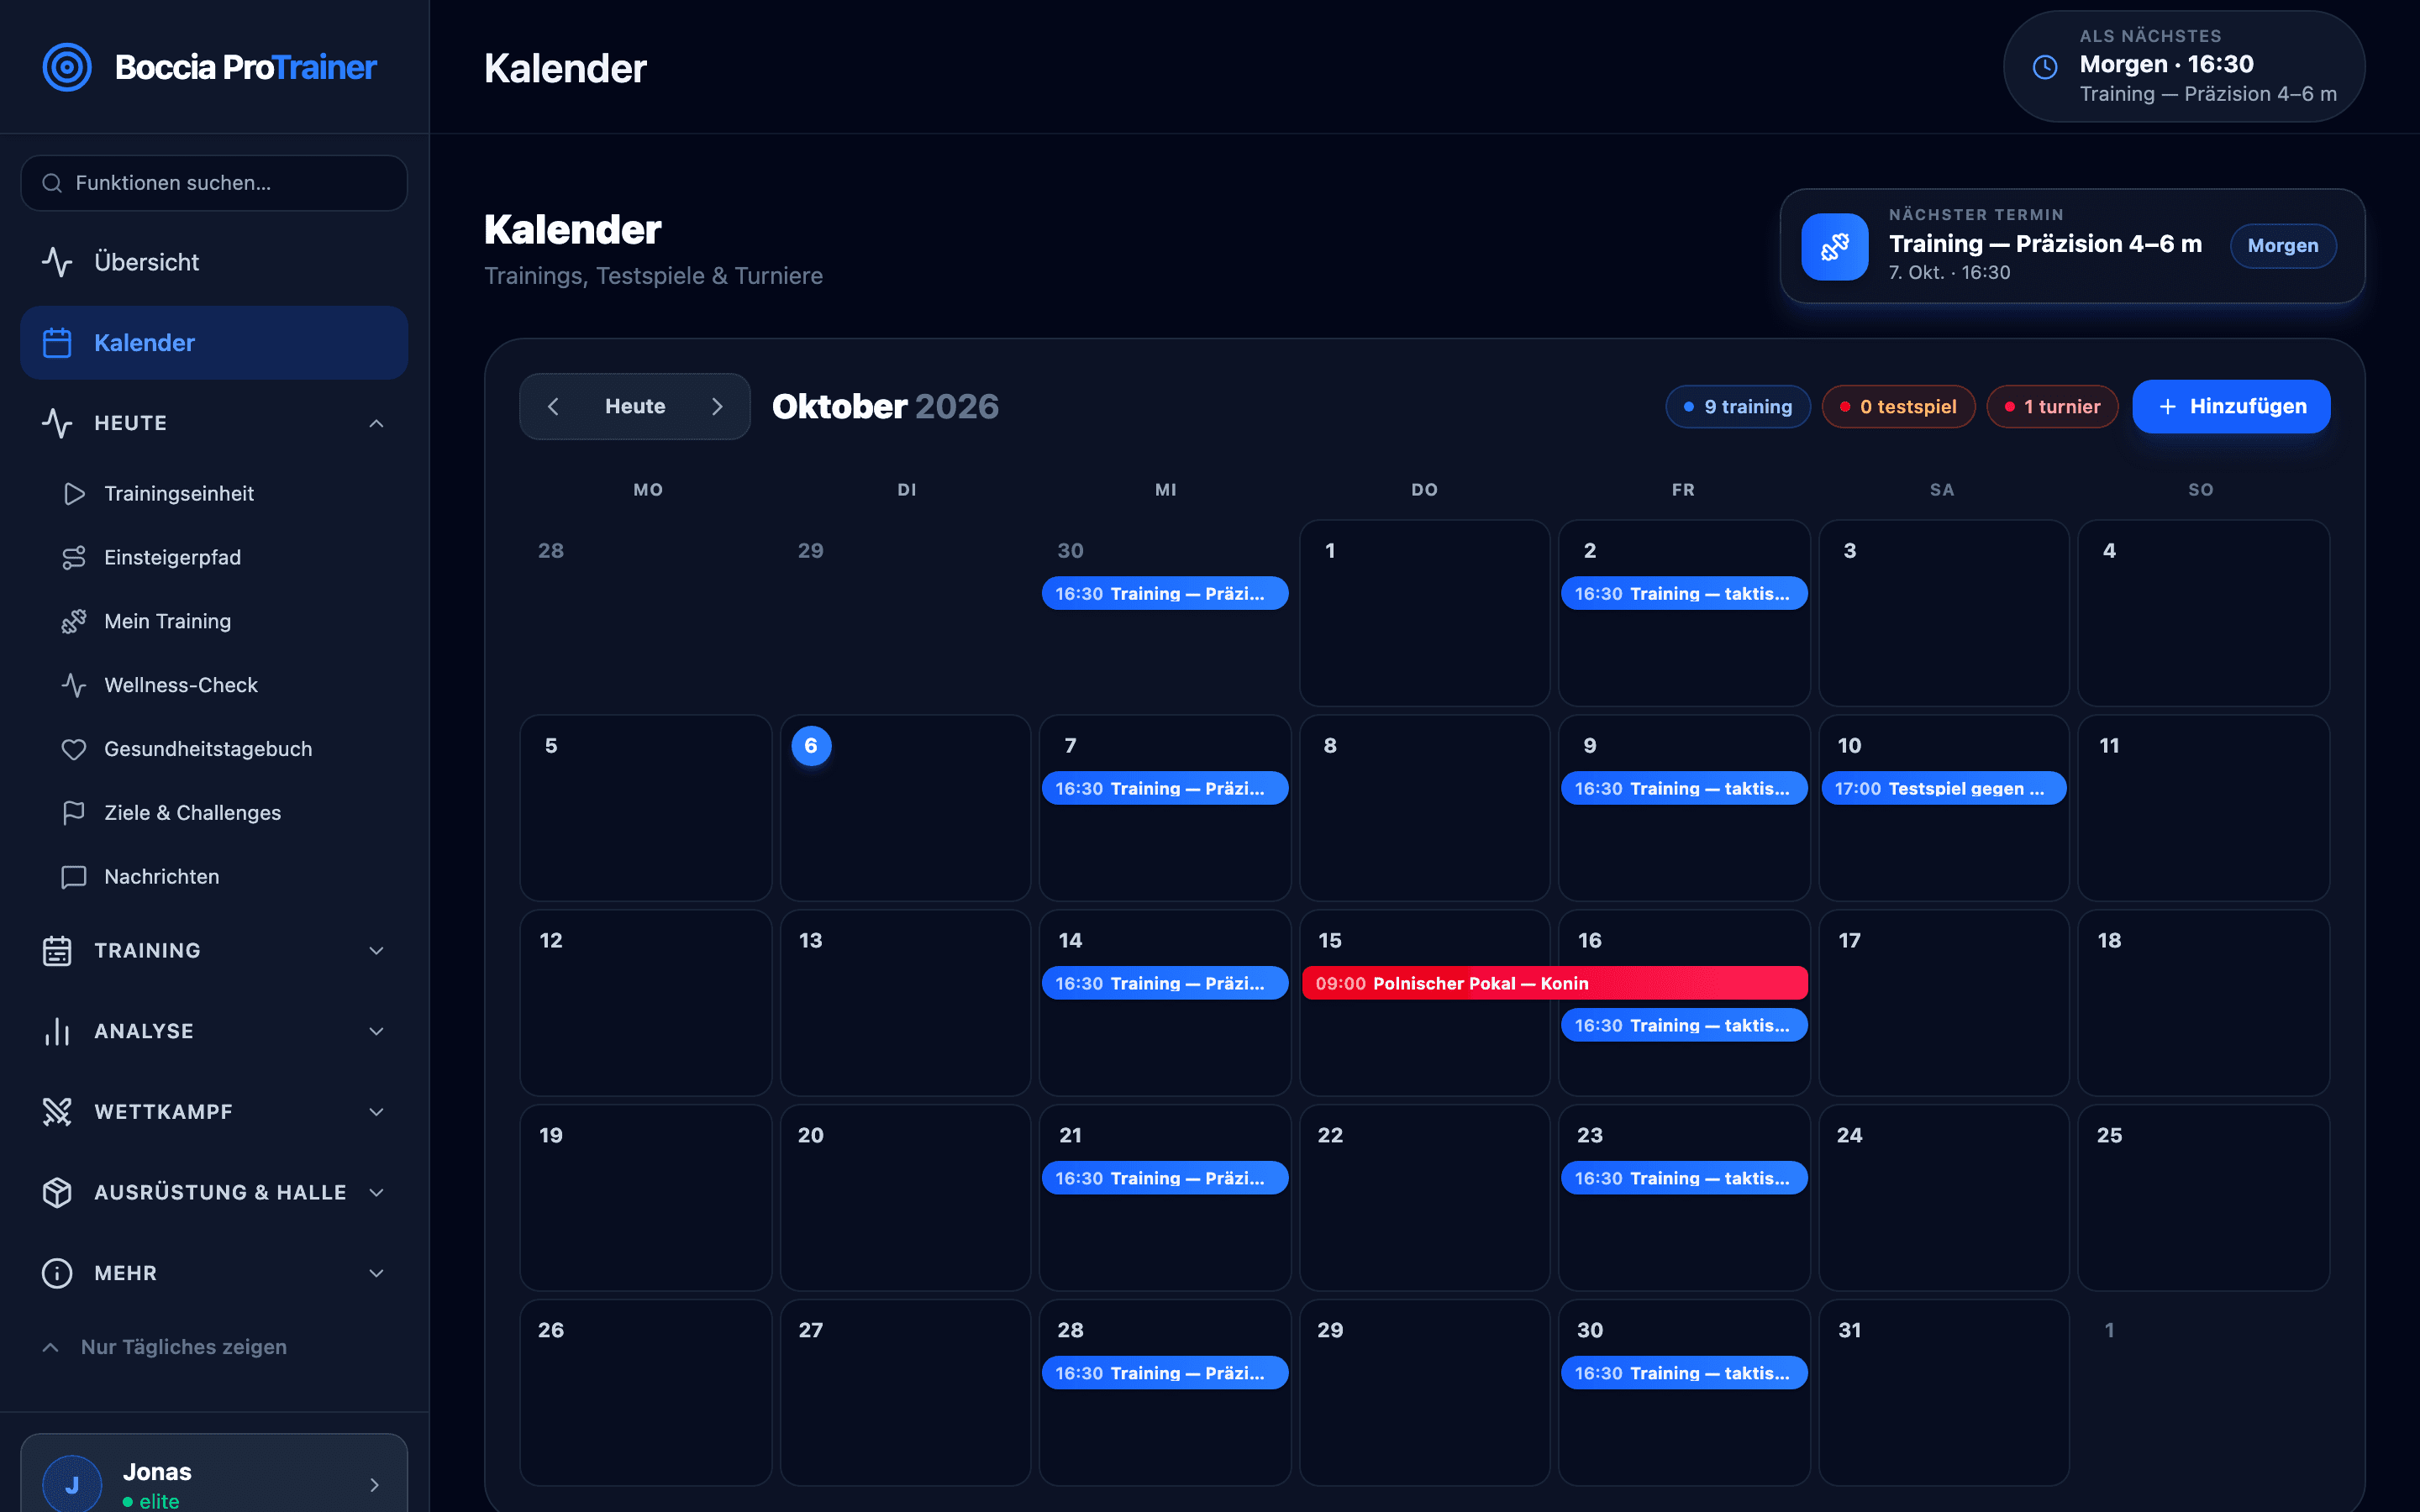Open the 16:30 taktis training on Friday 16
Viewport: 2420px width, 1512px height.
click(x=1684, y=1025)
